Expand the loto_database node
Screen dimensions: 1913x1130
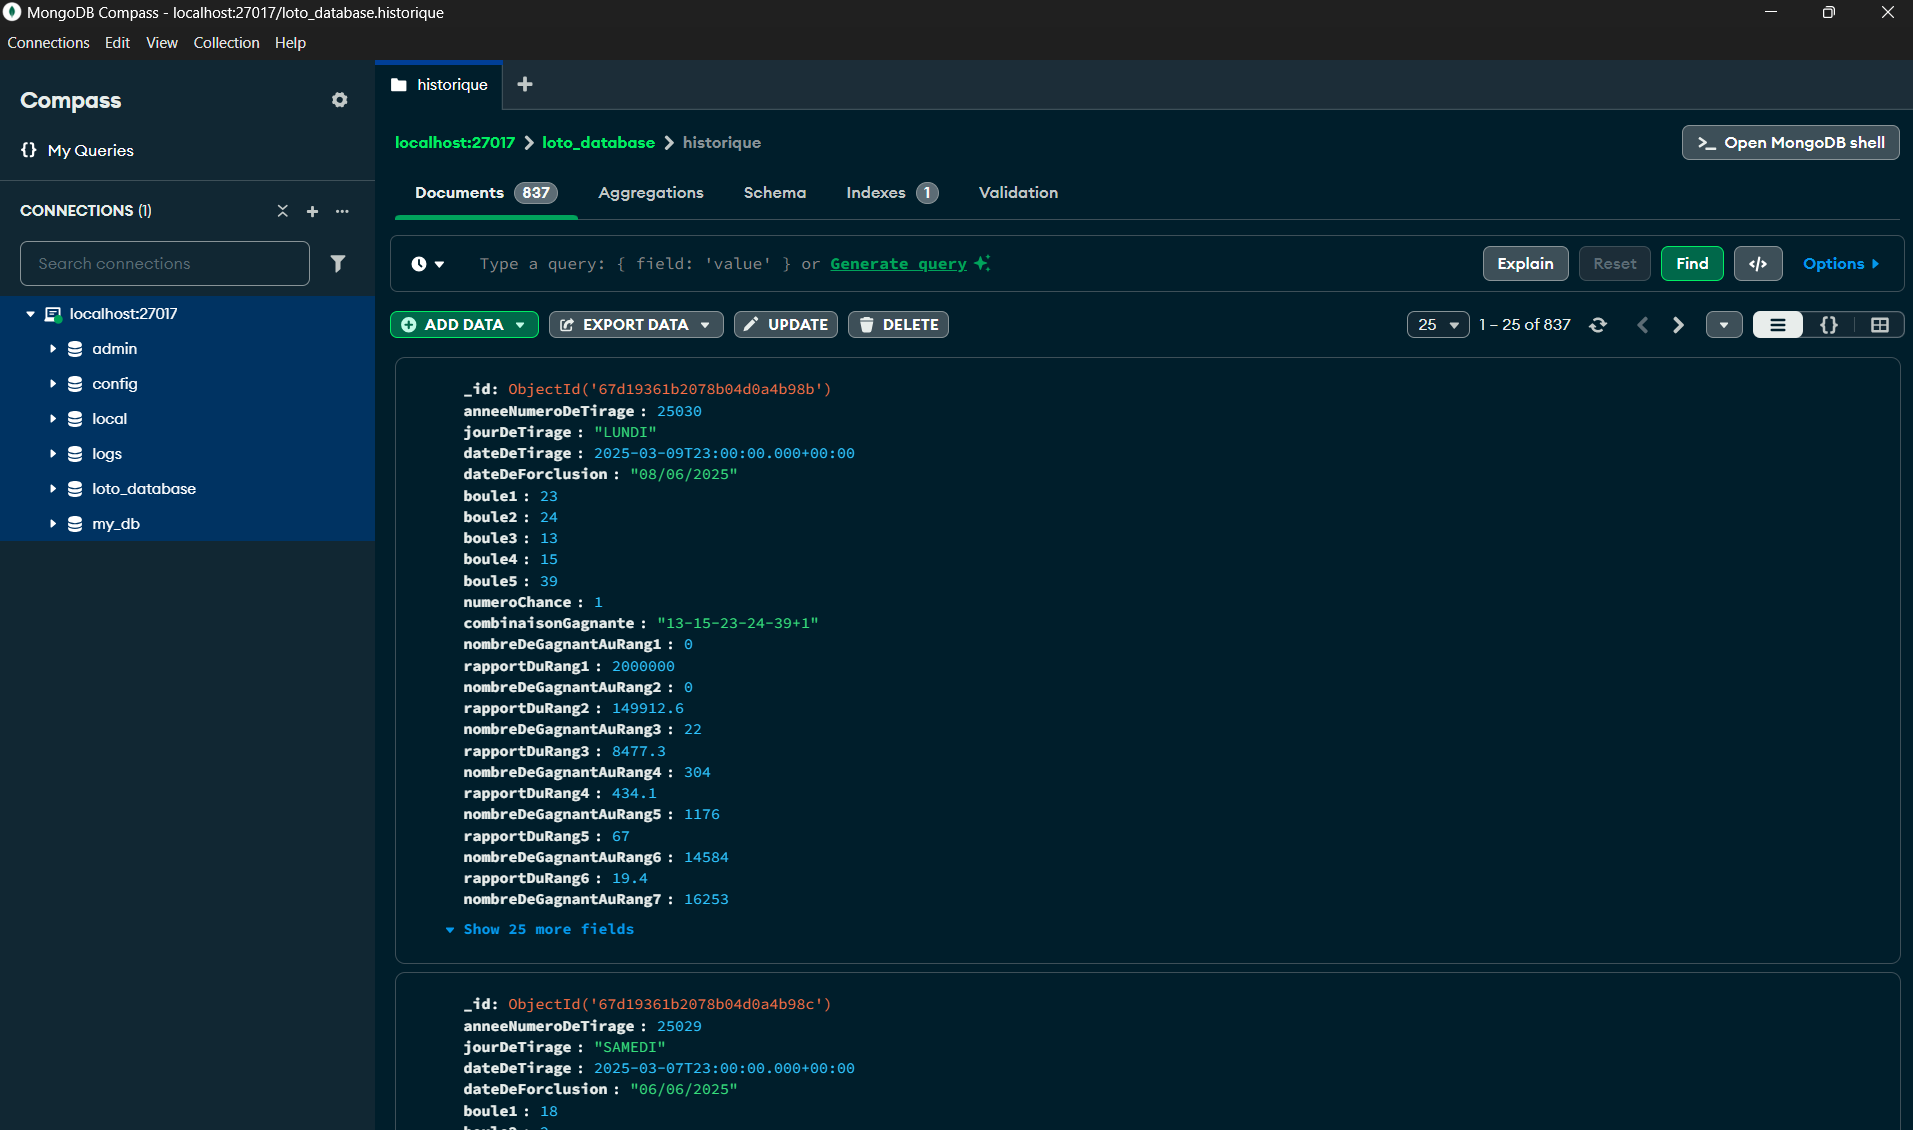click(52, 489)
